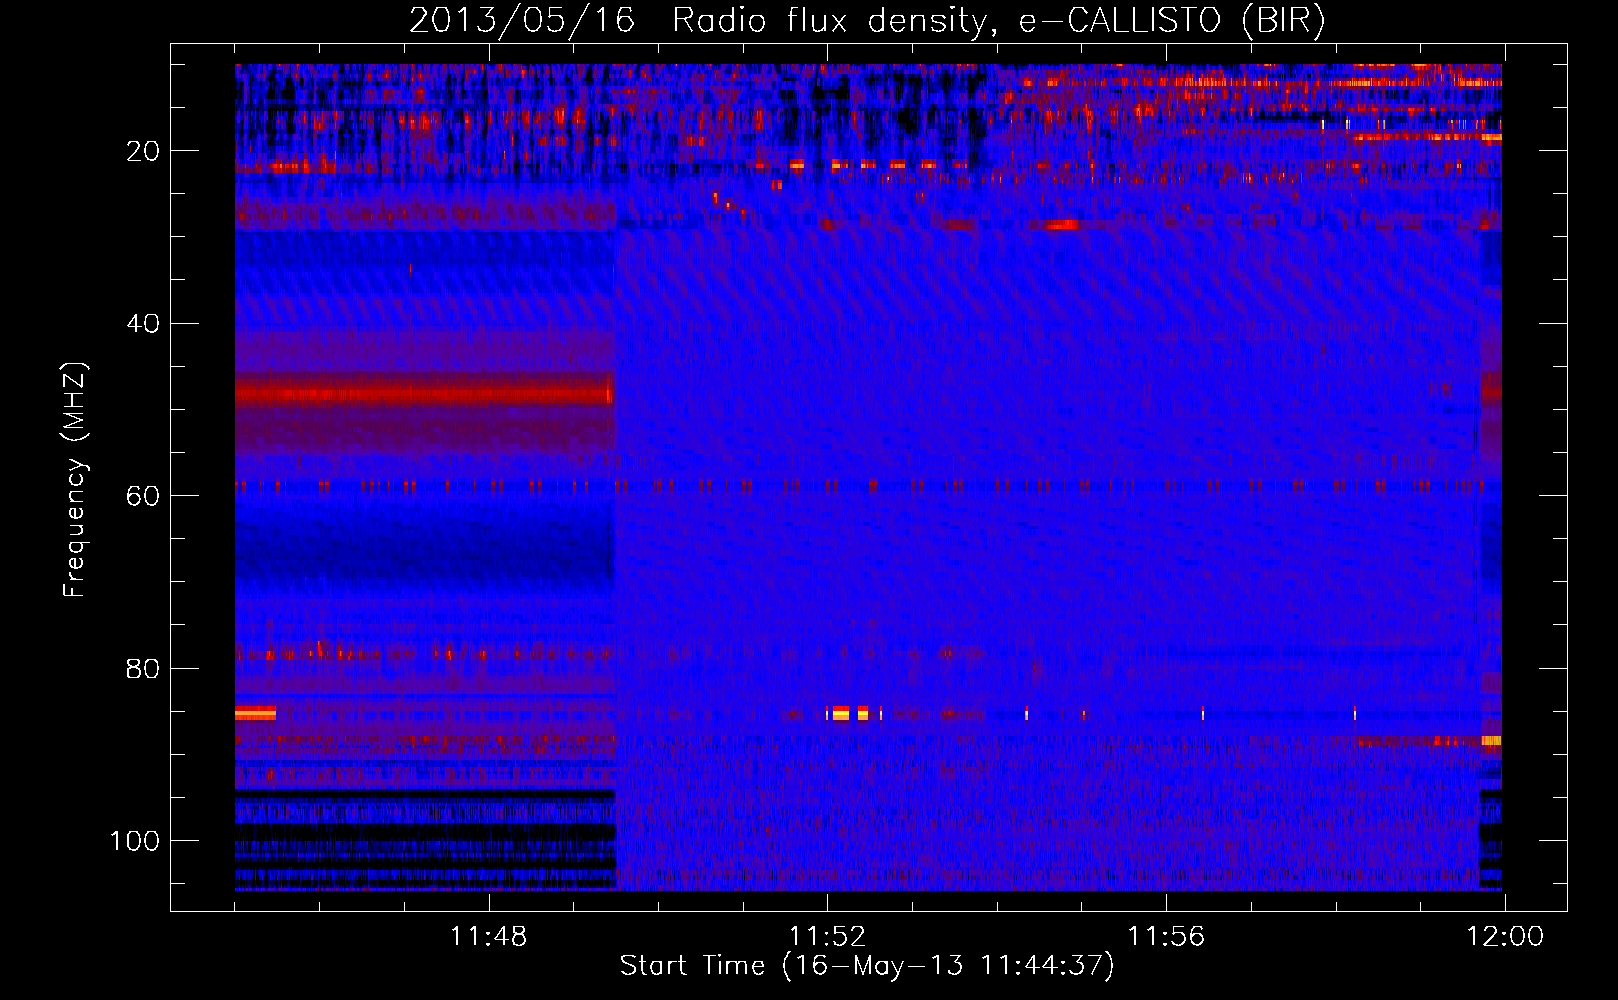Click the bright red band near 48 MHz
This screenshot has height=1000, width=1618.
click(424, 393)
